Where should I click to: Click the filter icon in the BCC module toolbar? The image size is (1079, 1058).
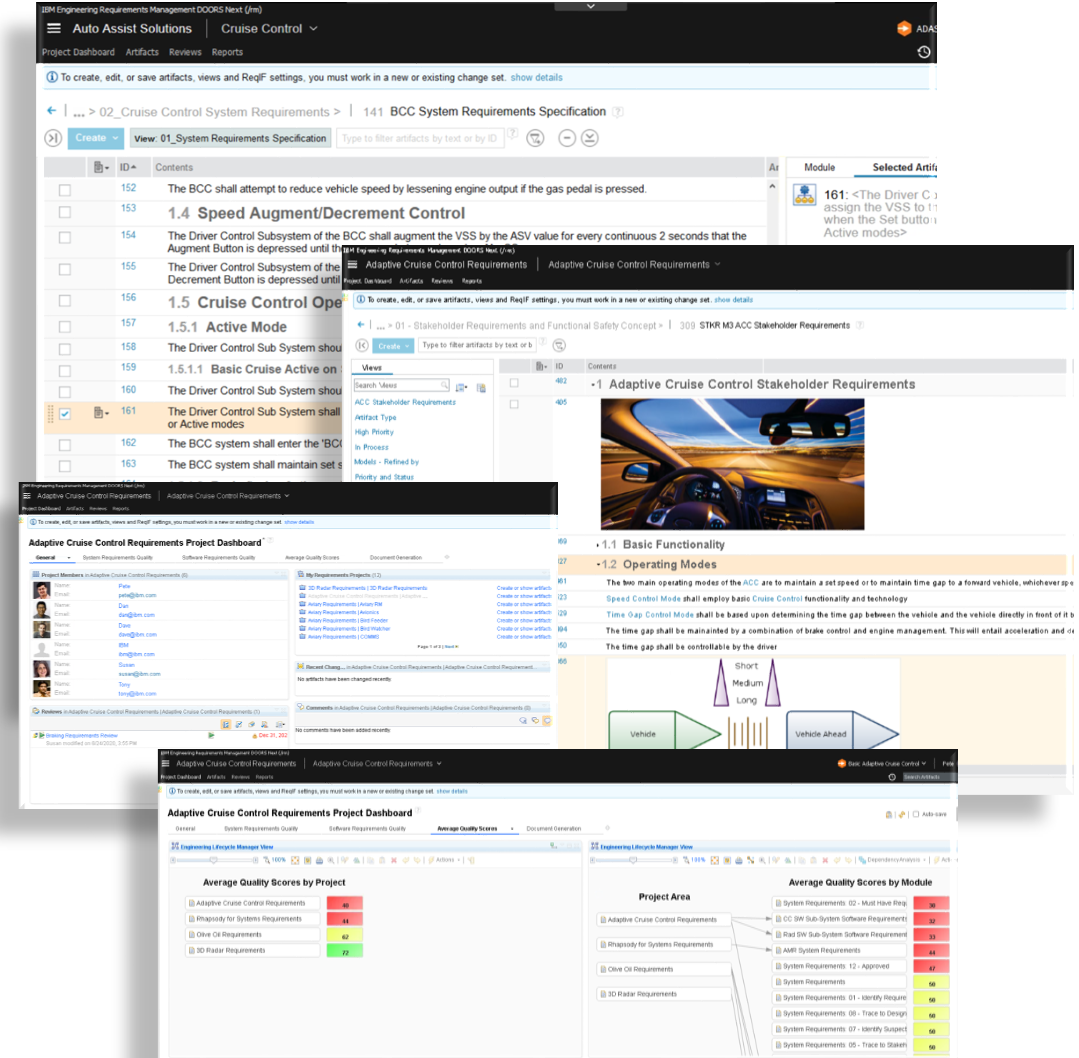[x=535, y=138]
